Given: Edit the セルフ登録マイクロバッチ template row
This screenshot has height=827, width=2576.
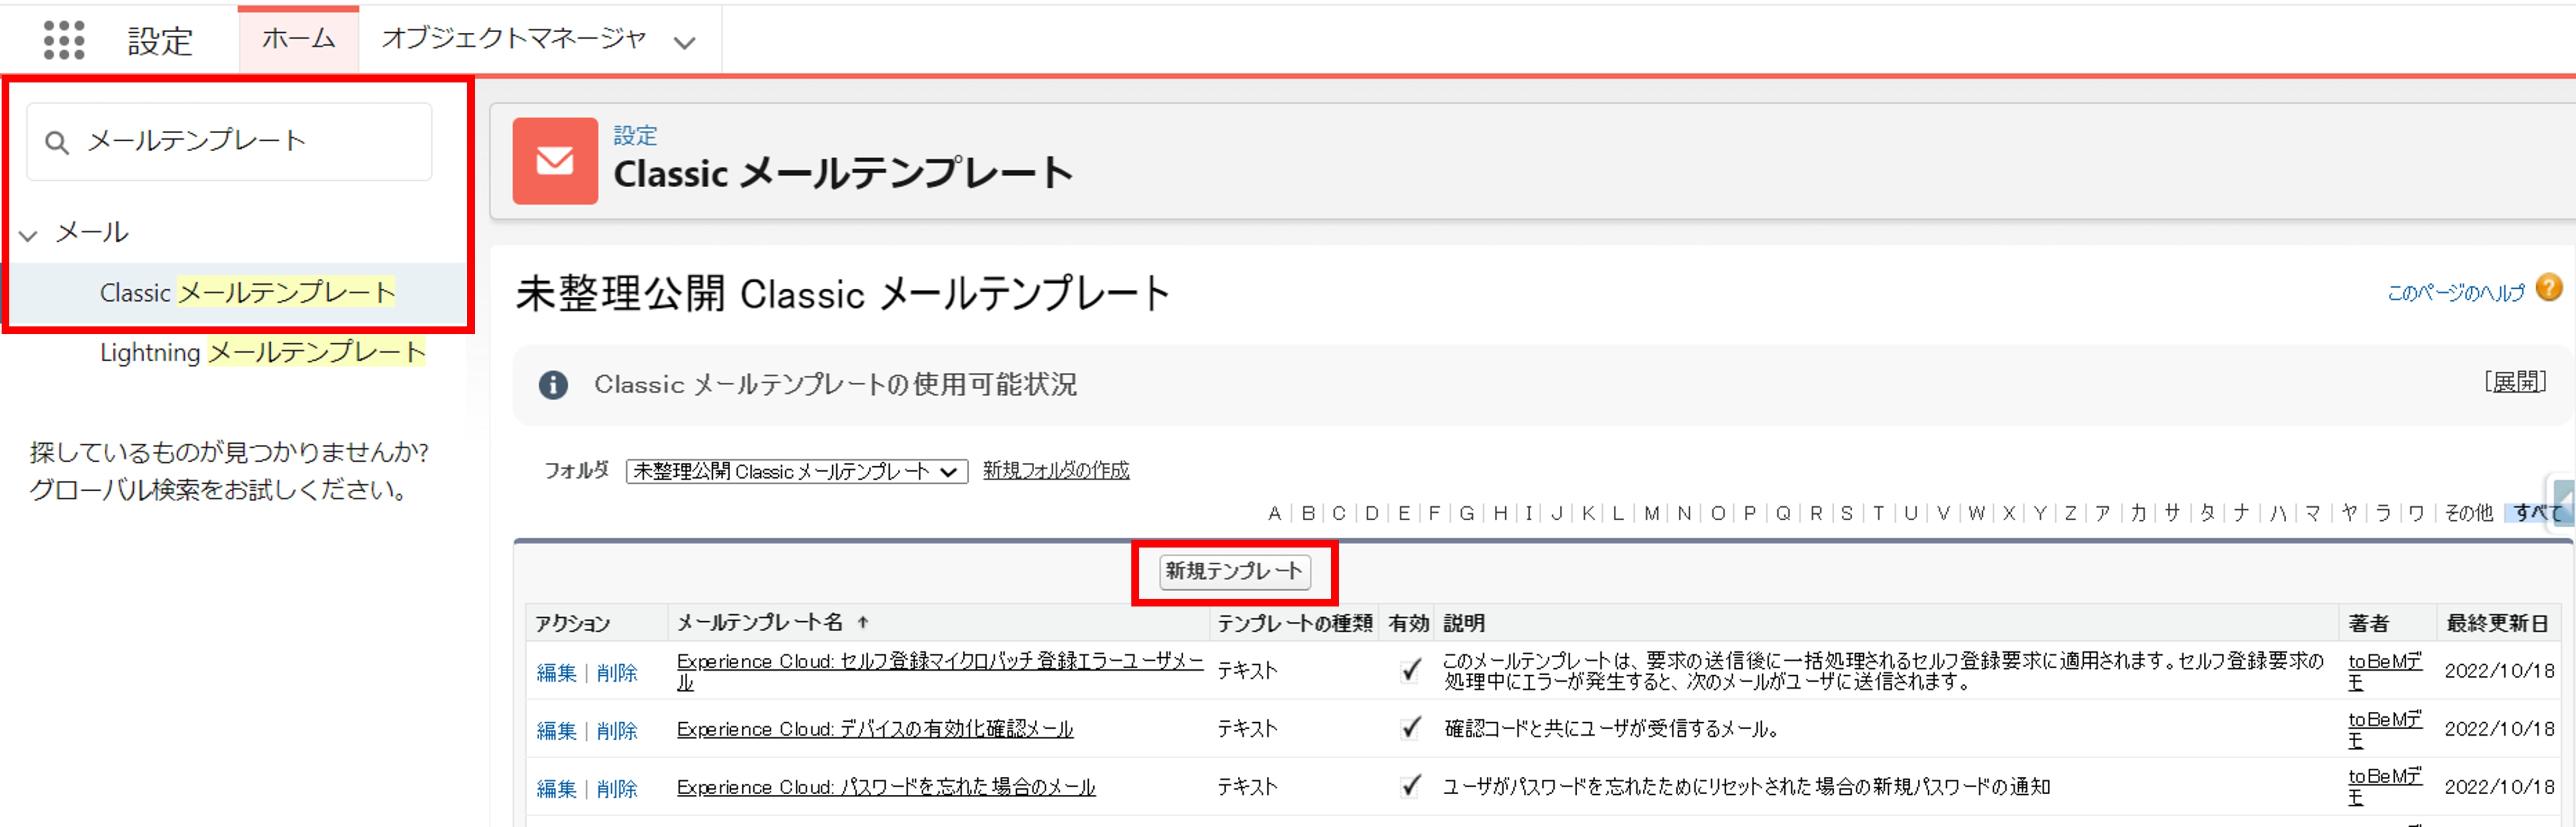Looking at the screenshot, I should pos(556,673).
